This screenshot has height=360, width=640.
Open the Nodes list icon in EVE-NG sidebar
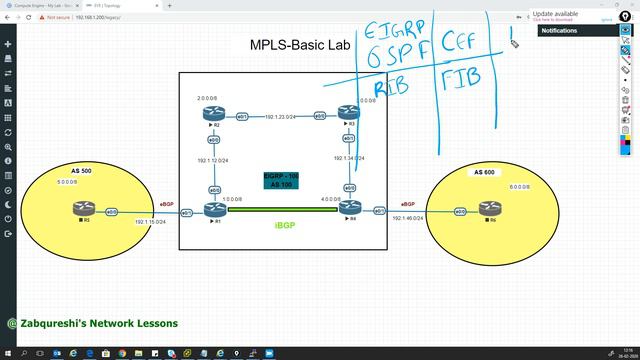(8, 58)
